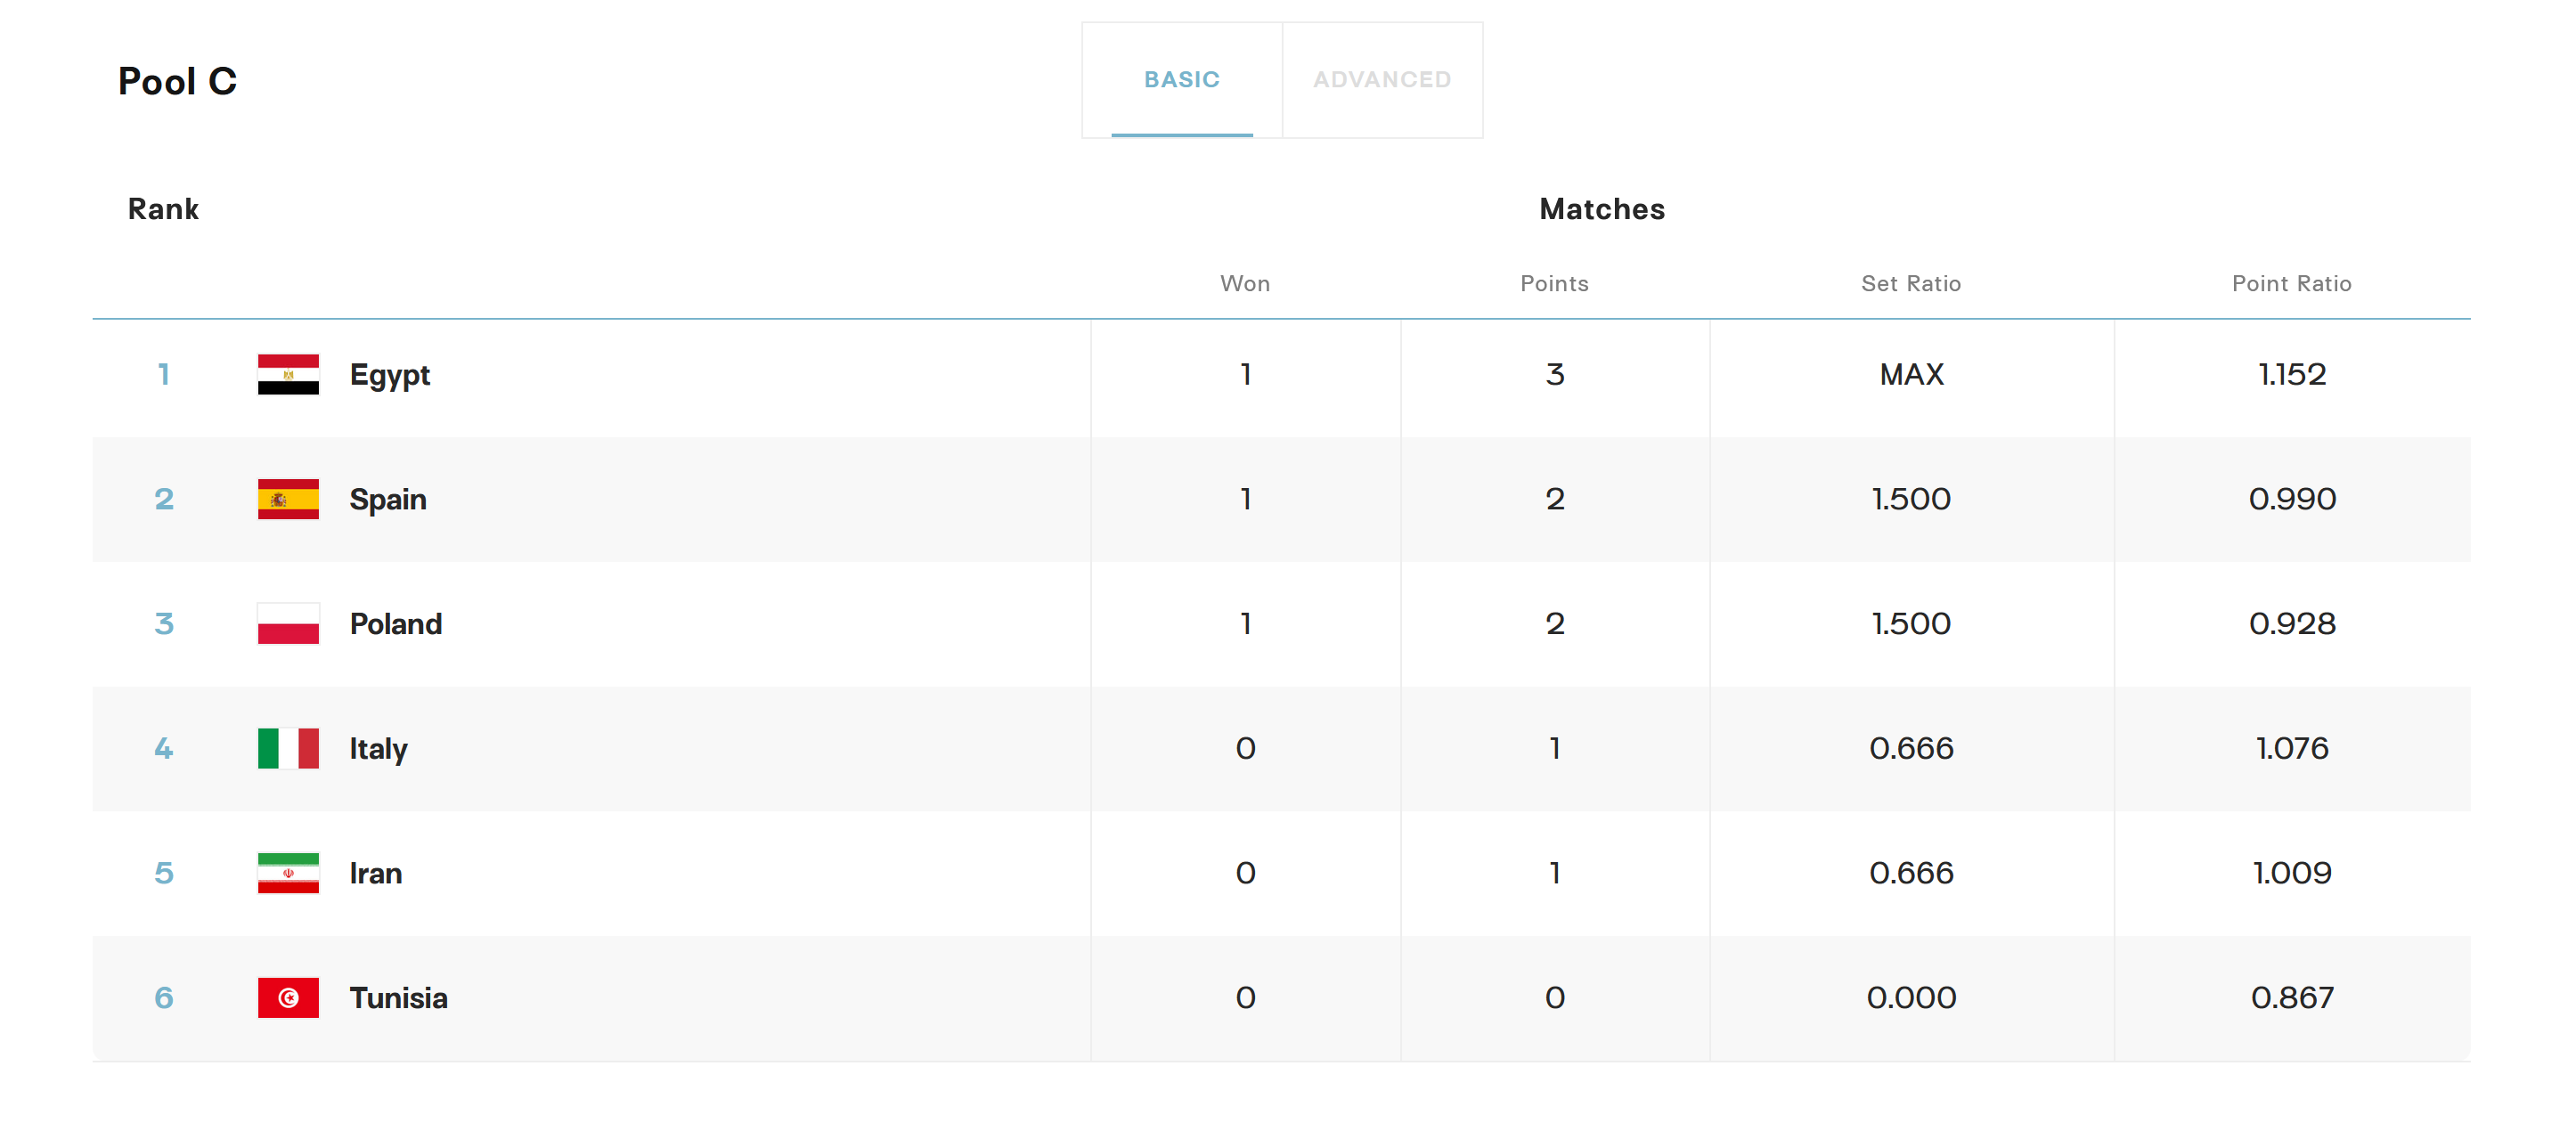
Task: Click the Pool C heading
Action: click(177, 81)
